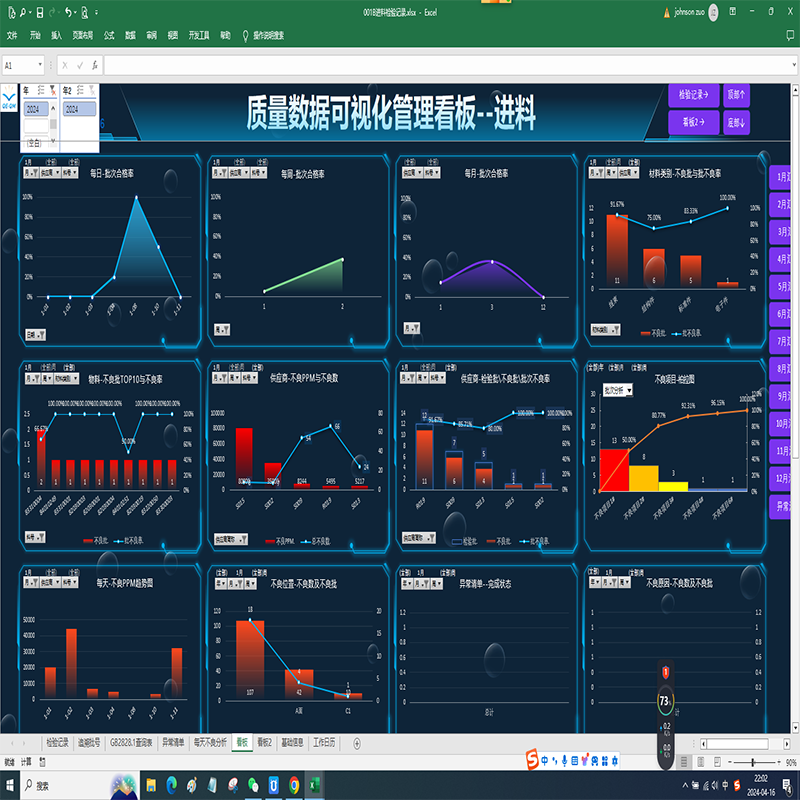Click the zoom in plus button
The height and width of the screenshot is (800, 800).
tap(779, 762)
